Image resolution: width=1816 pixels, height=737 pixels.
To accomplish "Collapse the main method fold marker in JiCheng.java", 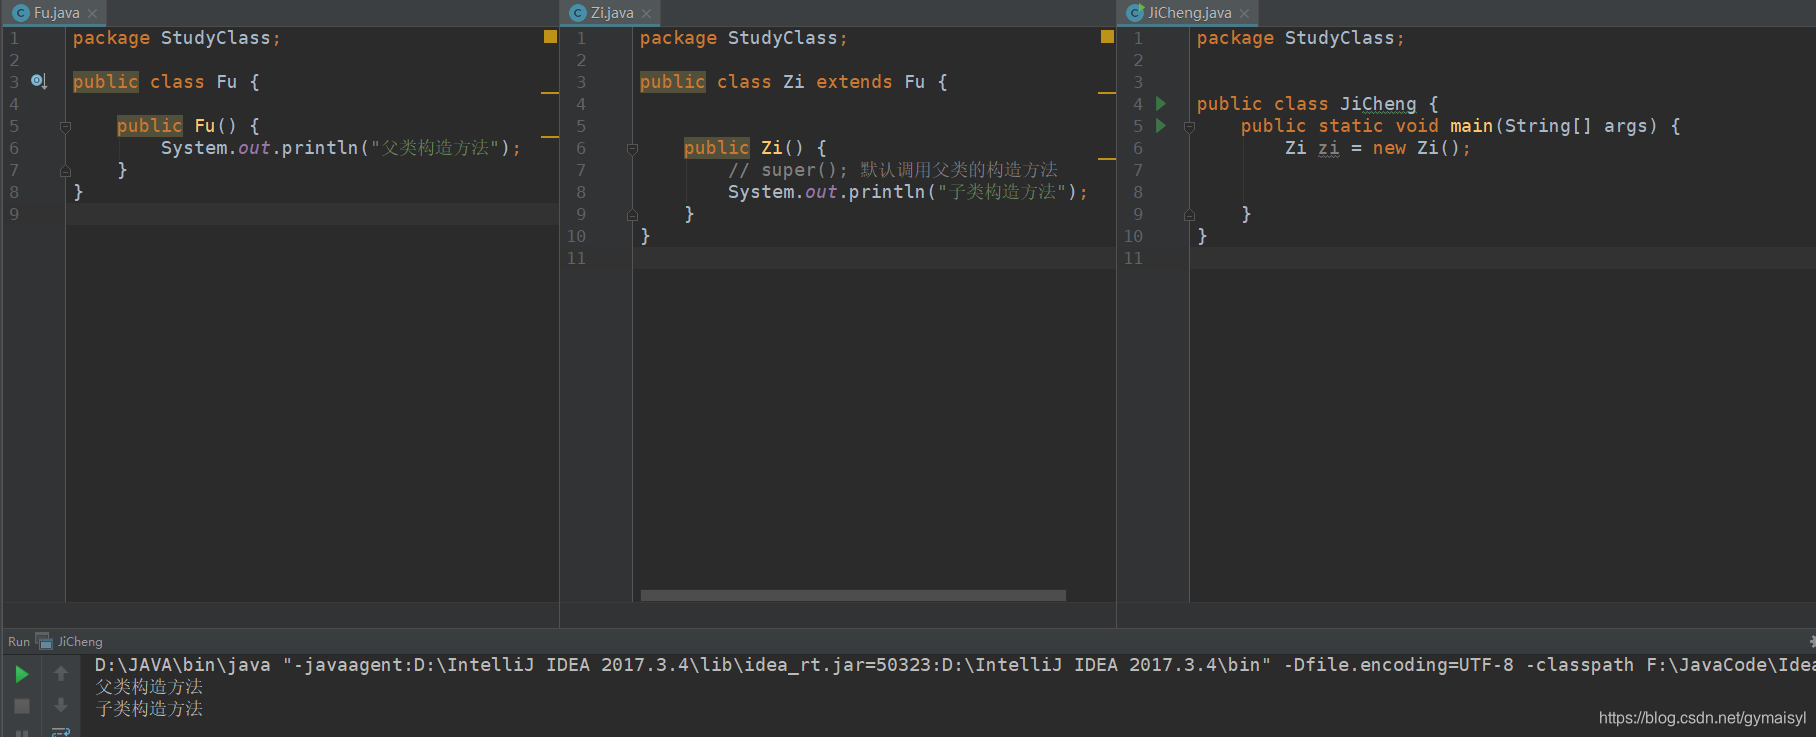I will [1189, 127].
